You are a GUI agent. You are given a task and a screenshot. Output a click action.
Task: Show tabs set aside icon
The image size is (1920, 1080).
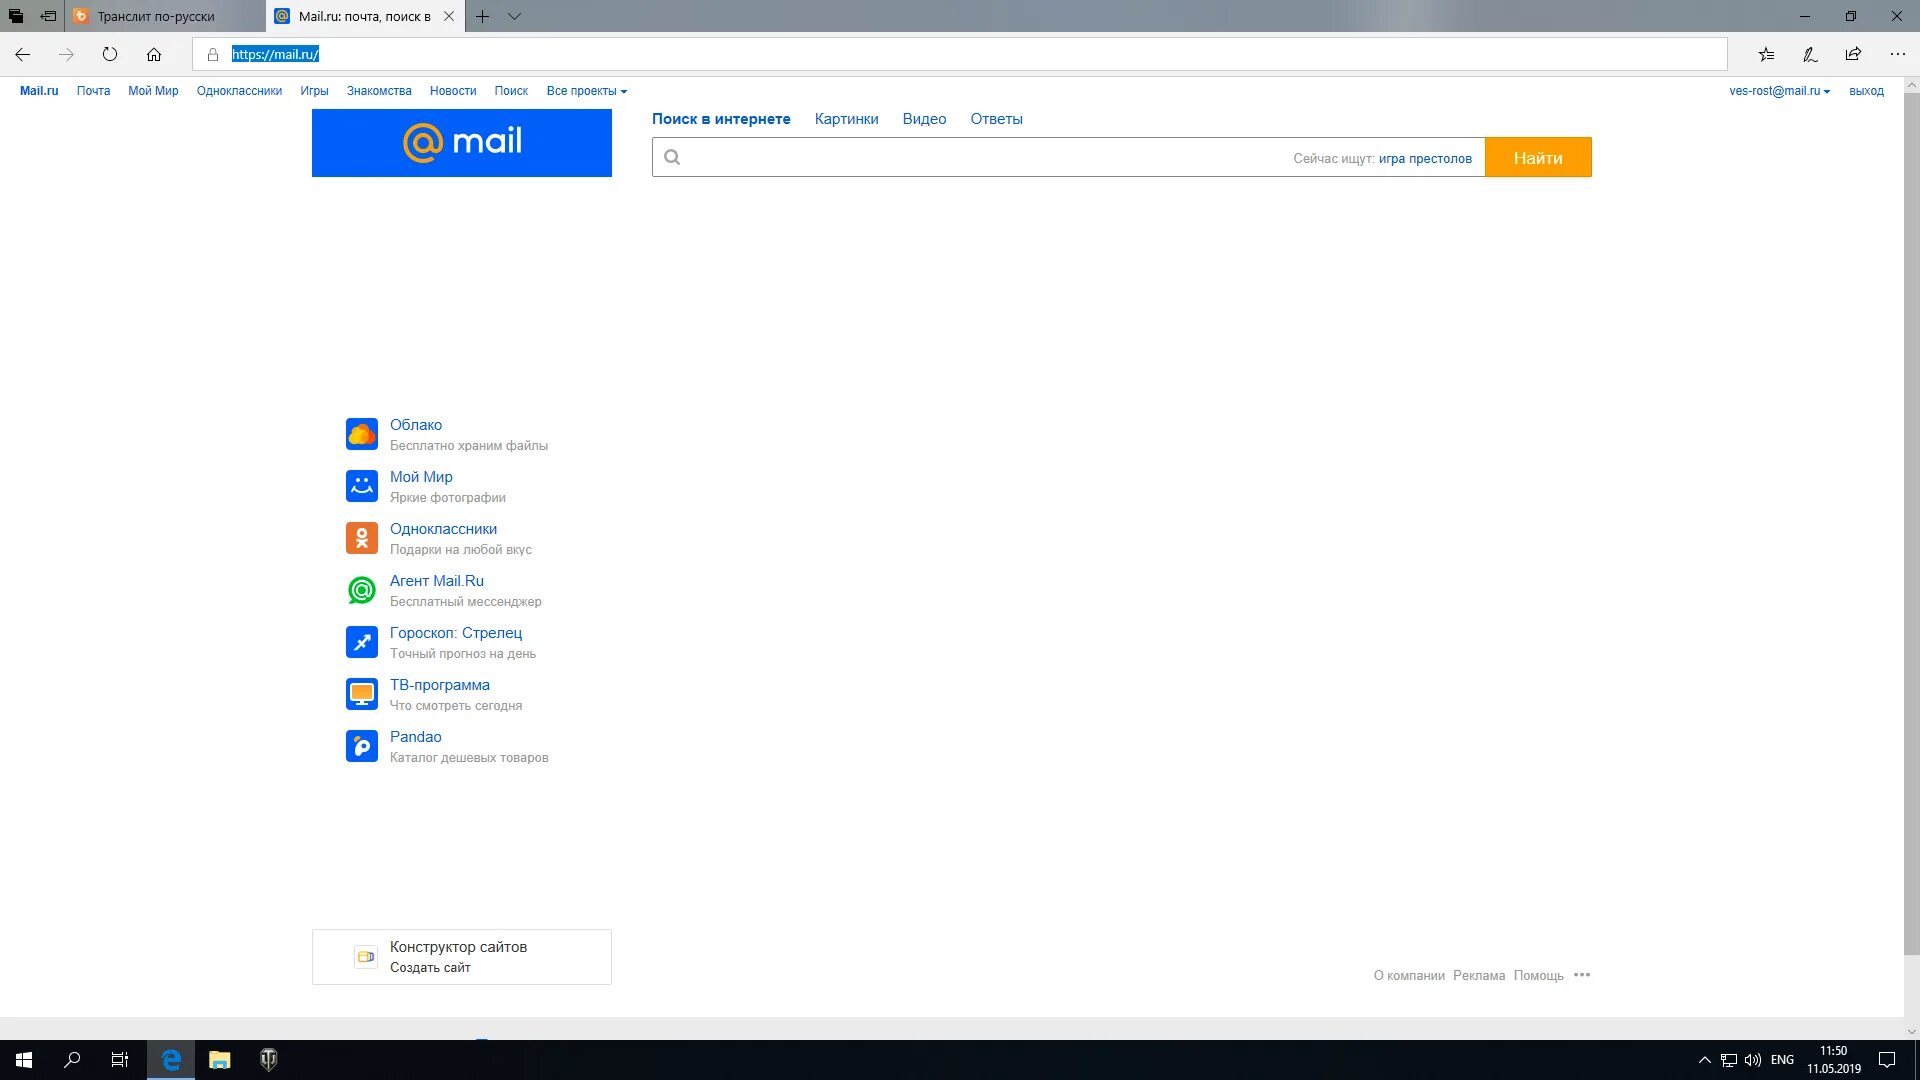[16, 16]
